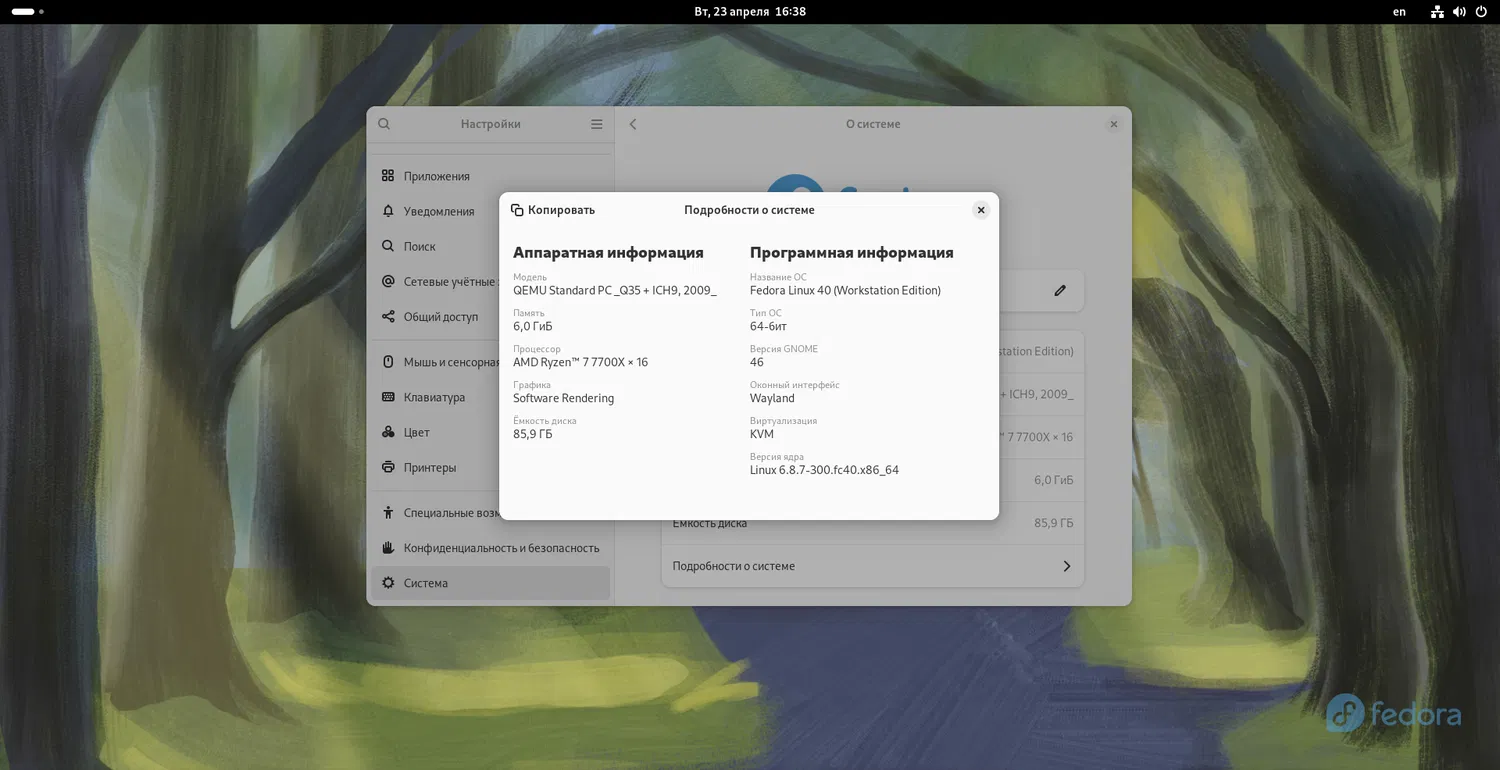Click 85,9 ГБ in the О системе window
1500x770 pixels.
pyautogui.click(x=1054, y=523)
